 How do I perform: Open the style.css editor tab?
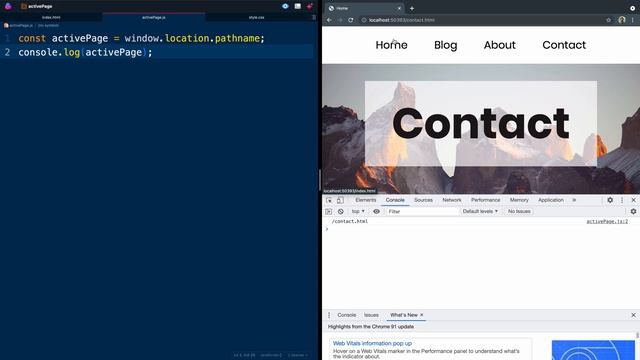pyautogui.click(x=256, y=18)
